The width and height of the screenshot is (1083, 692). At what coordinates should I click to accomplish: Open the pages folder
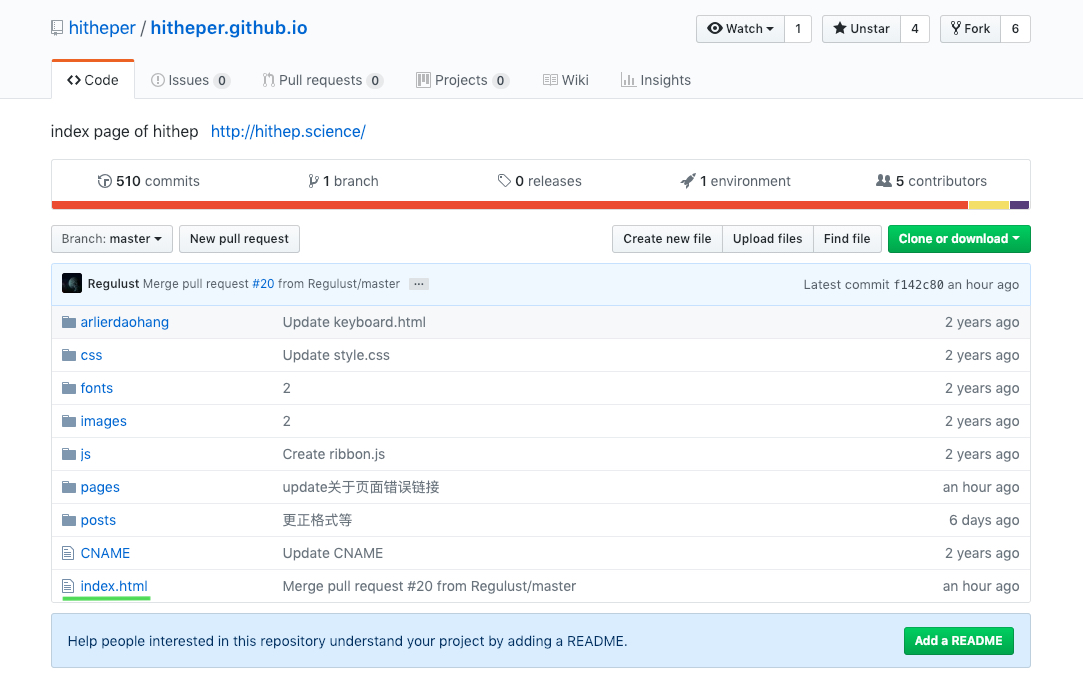pos(100,488)
